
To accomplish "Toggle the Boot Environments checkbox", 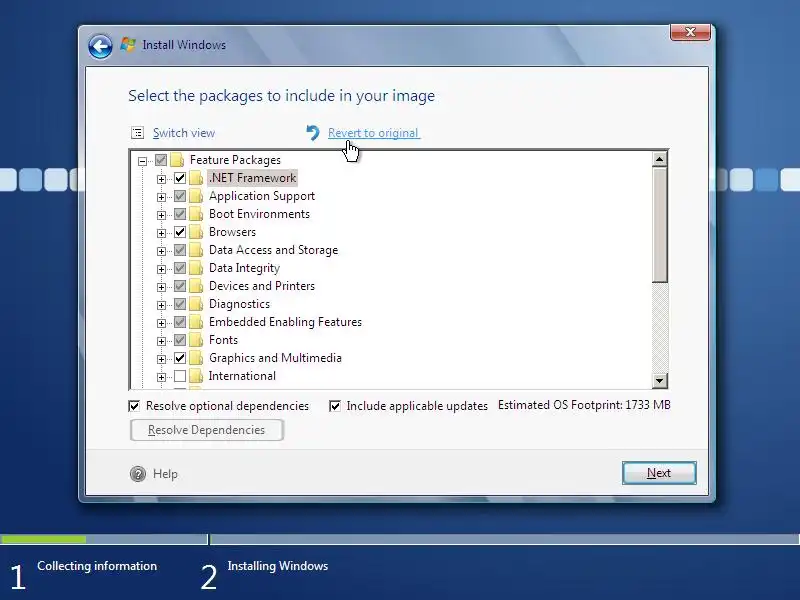I will pyautogui.click(x=180, y=214).
